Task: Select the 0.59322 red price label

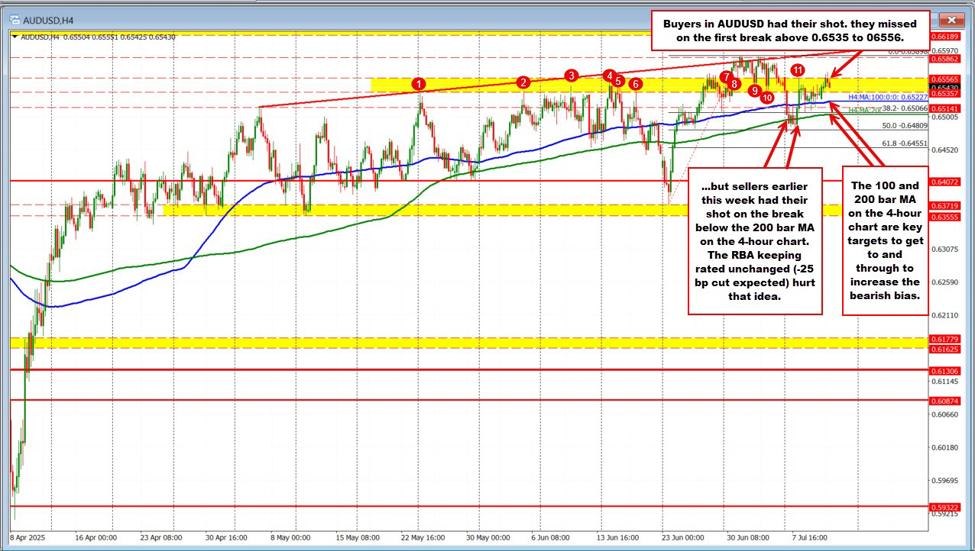Action: point(944,507)
